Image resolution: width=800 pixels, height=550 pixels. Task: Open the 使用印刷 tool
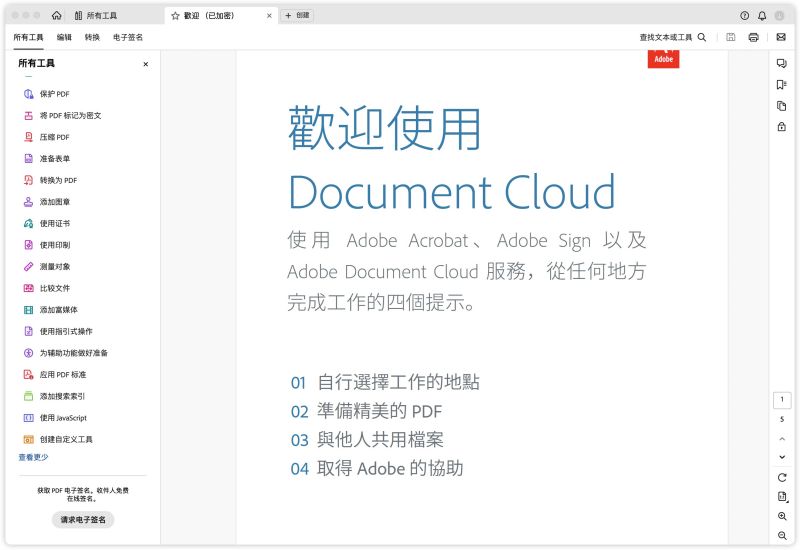tap(47, 245)
